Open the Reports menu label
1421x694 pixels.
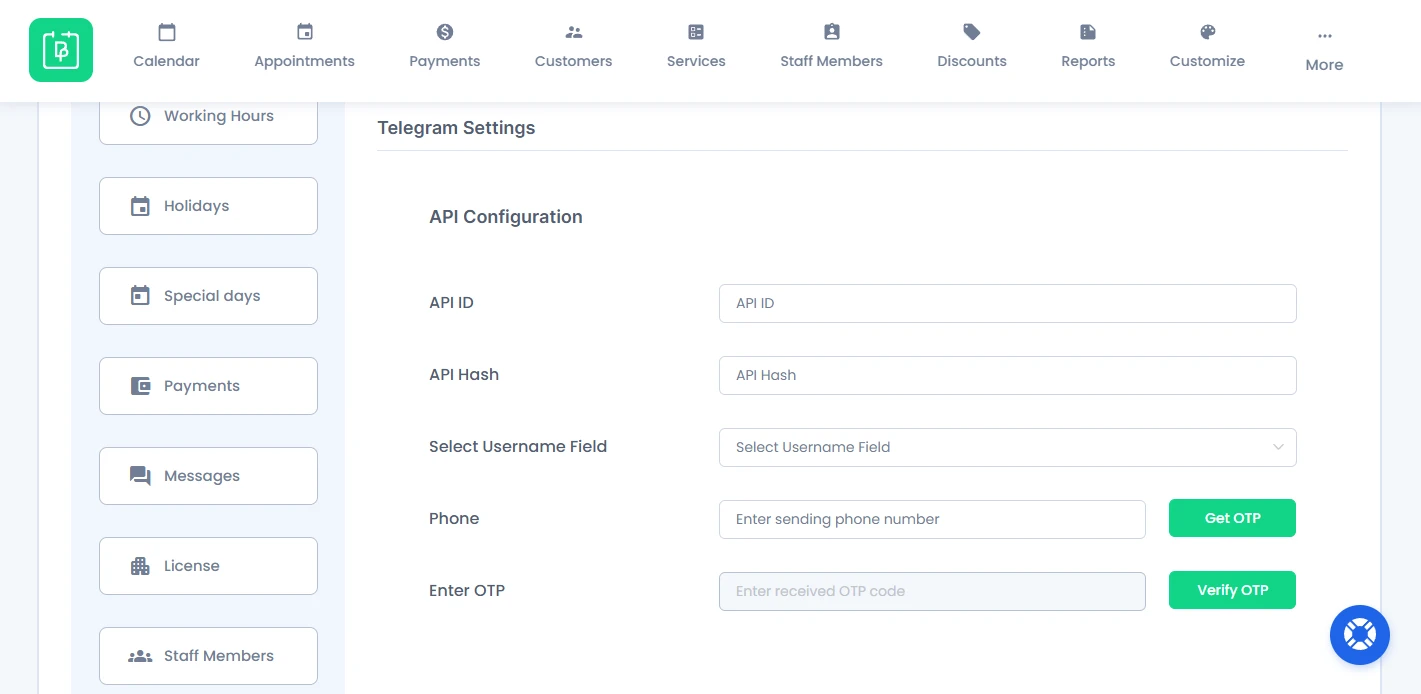[1088, 61]
